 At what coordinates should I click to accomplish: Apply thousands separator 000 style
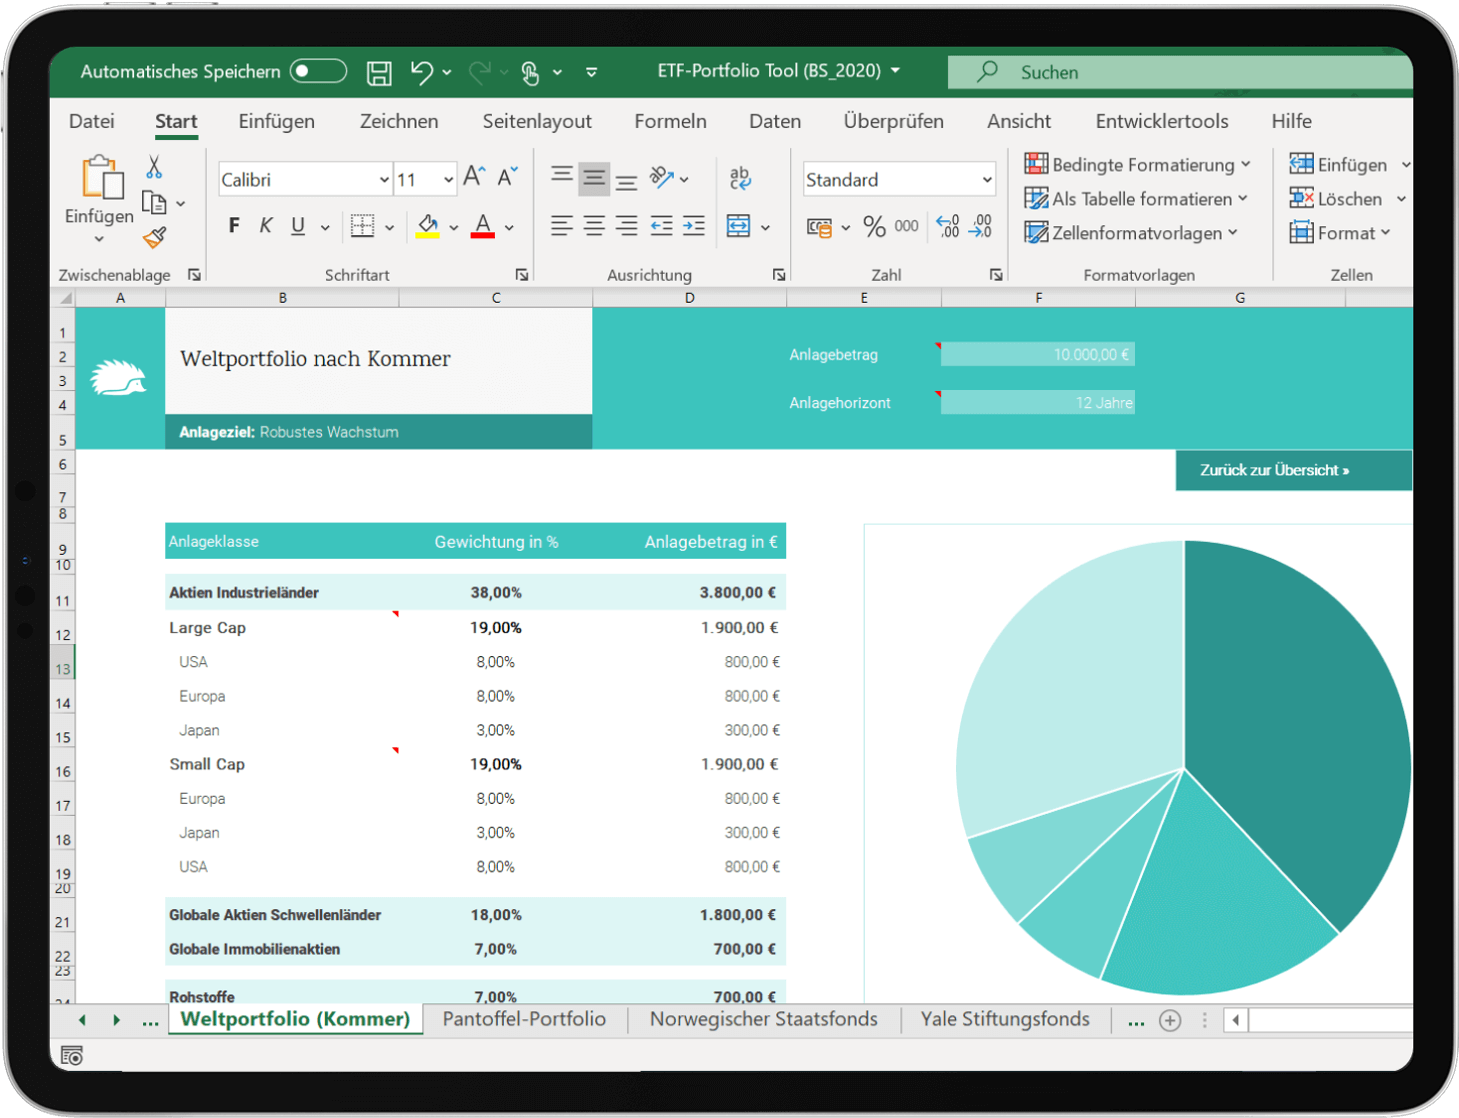906,226
